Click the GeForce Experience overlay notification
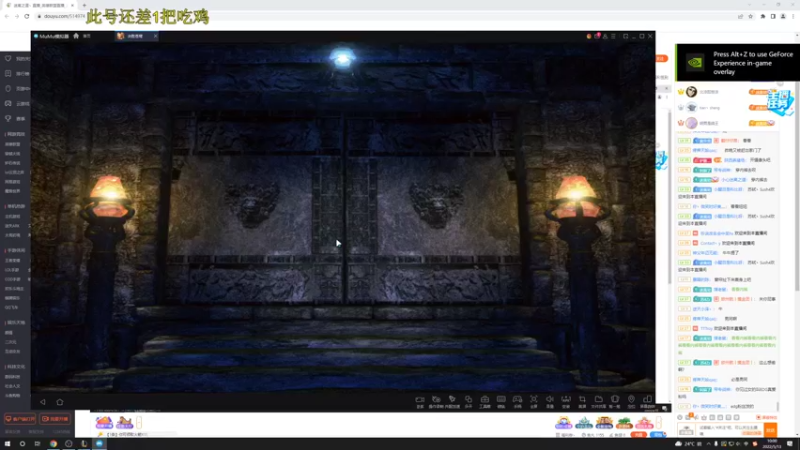The image size is (800, 450). coord(738,63)
